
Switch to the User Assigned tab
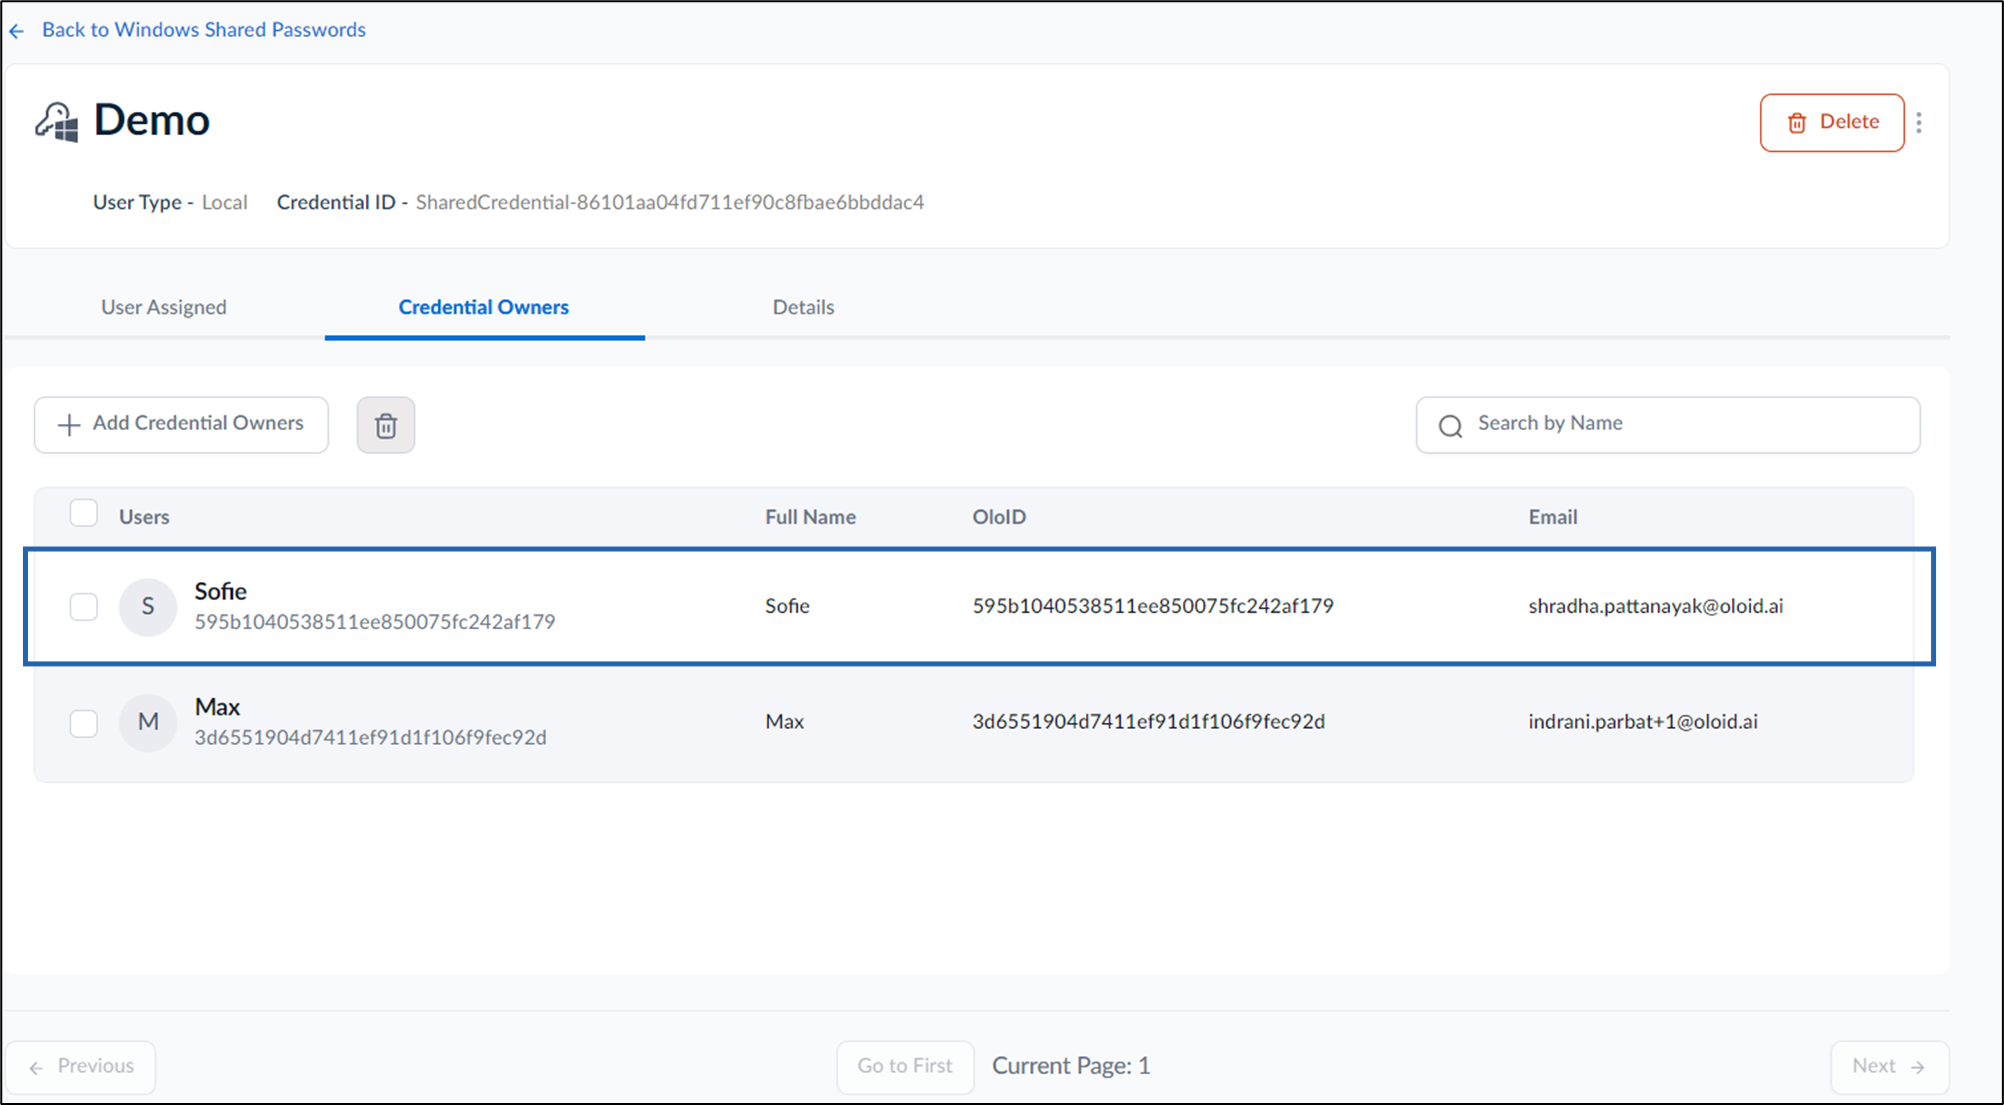[x=164, y=307]
